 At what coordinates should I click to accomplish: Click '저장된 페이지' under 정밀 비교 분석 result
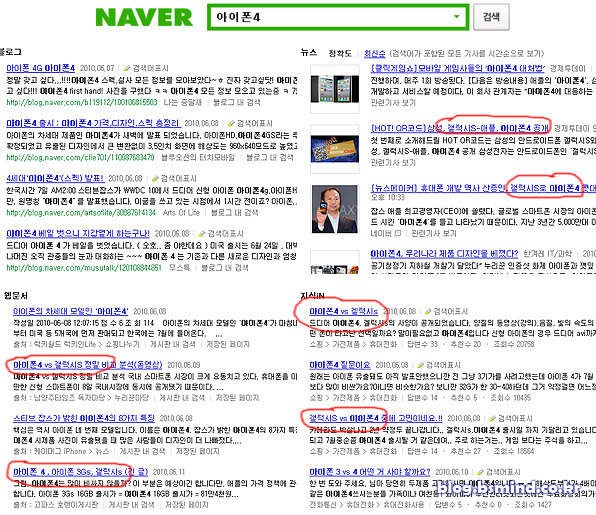point(237,398)
